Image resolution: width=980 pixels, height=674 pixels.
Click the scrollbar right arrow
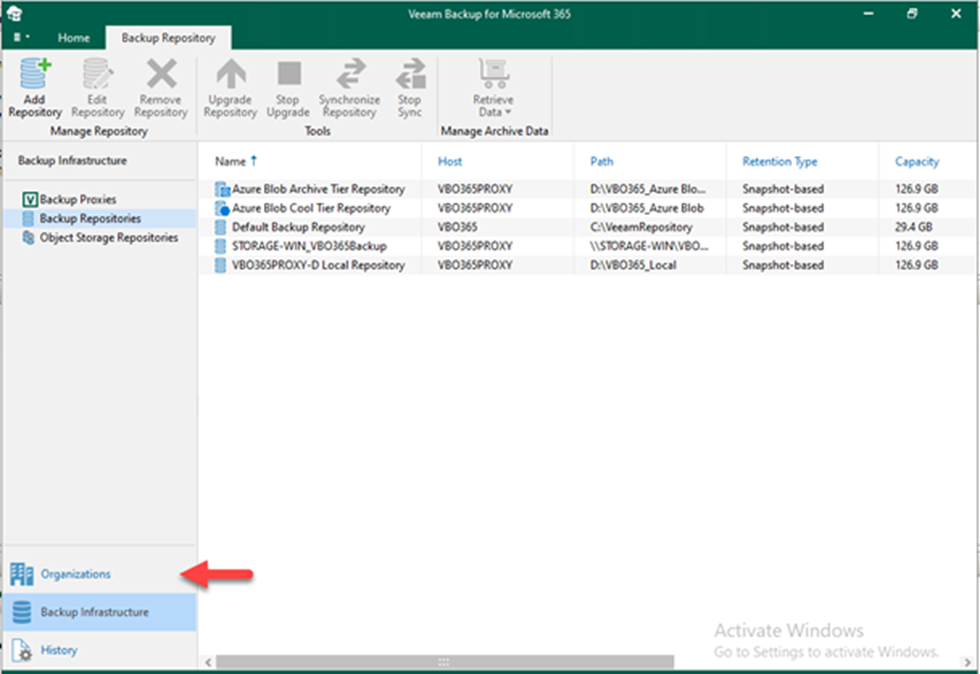tap(968, 662)
